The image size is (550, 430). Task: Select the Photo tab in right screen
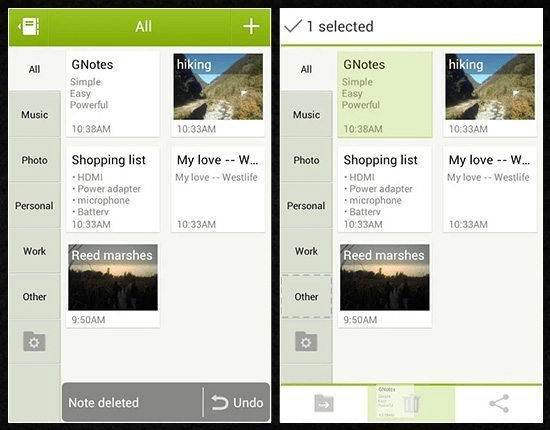(306, 160)
